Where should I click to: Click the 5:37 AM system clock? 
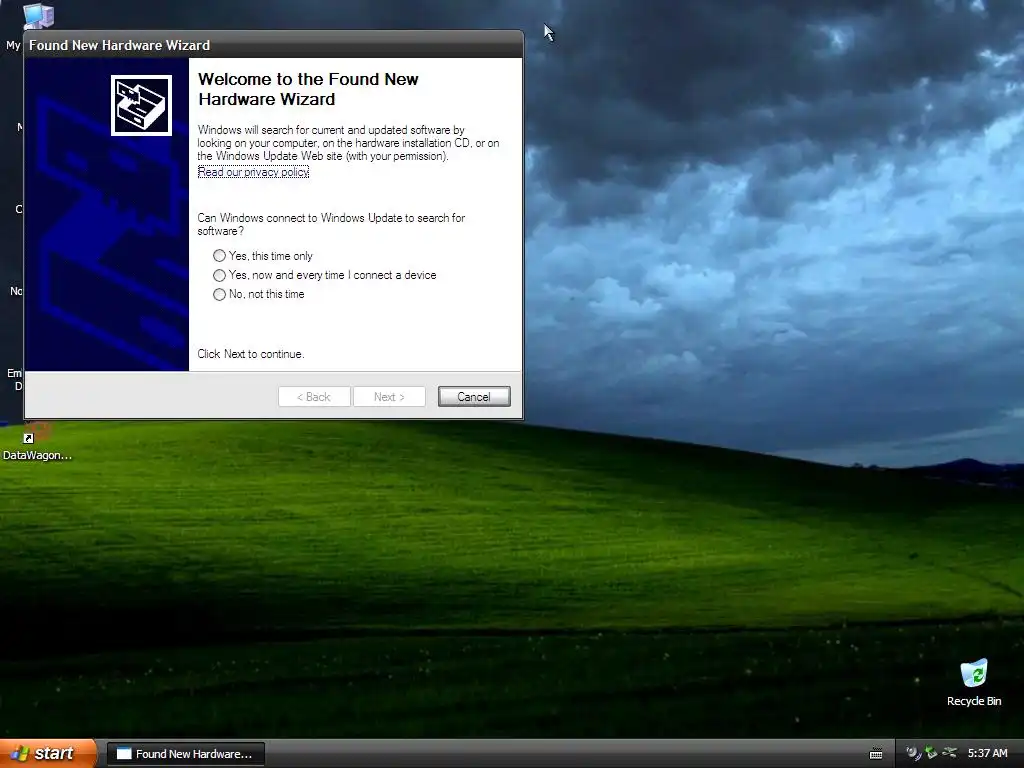(987, 754)
